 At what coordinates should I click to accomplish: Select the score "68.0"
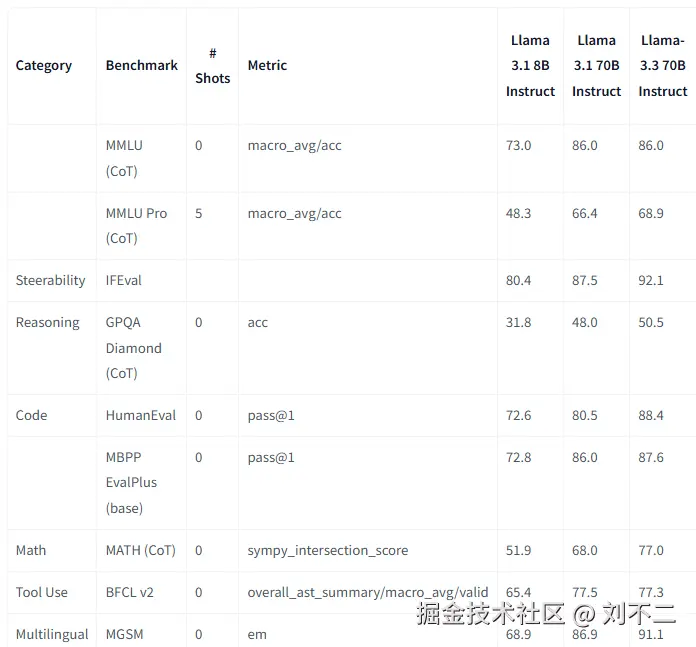(584, 551)
